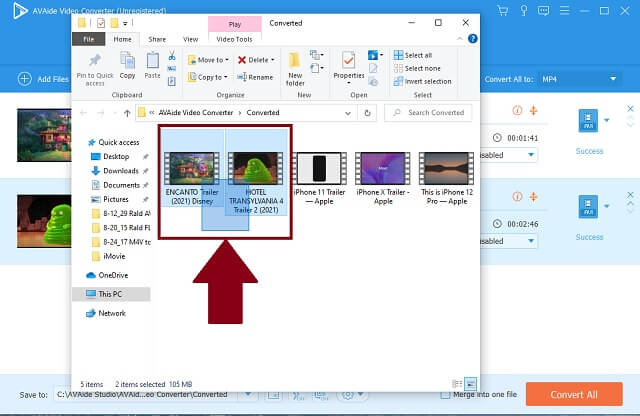Remove the first video with its X
Image resolution: width=640 pixels, height=416 pixels.
[x=631, y=109]
